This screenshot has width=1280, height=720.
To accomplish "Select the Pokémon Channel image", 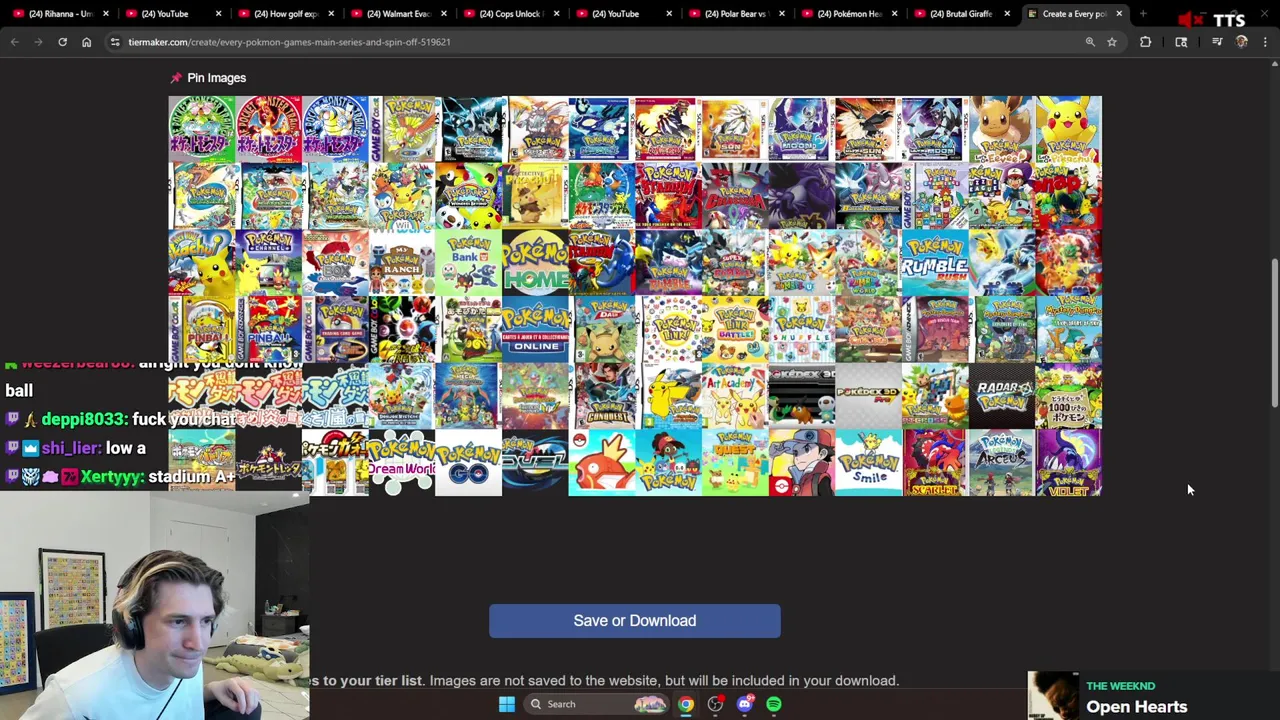I will (x=268, y=263).
